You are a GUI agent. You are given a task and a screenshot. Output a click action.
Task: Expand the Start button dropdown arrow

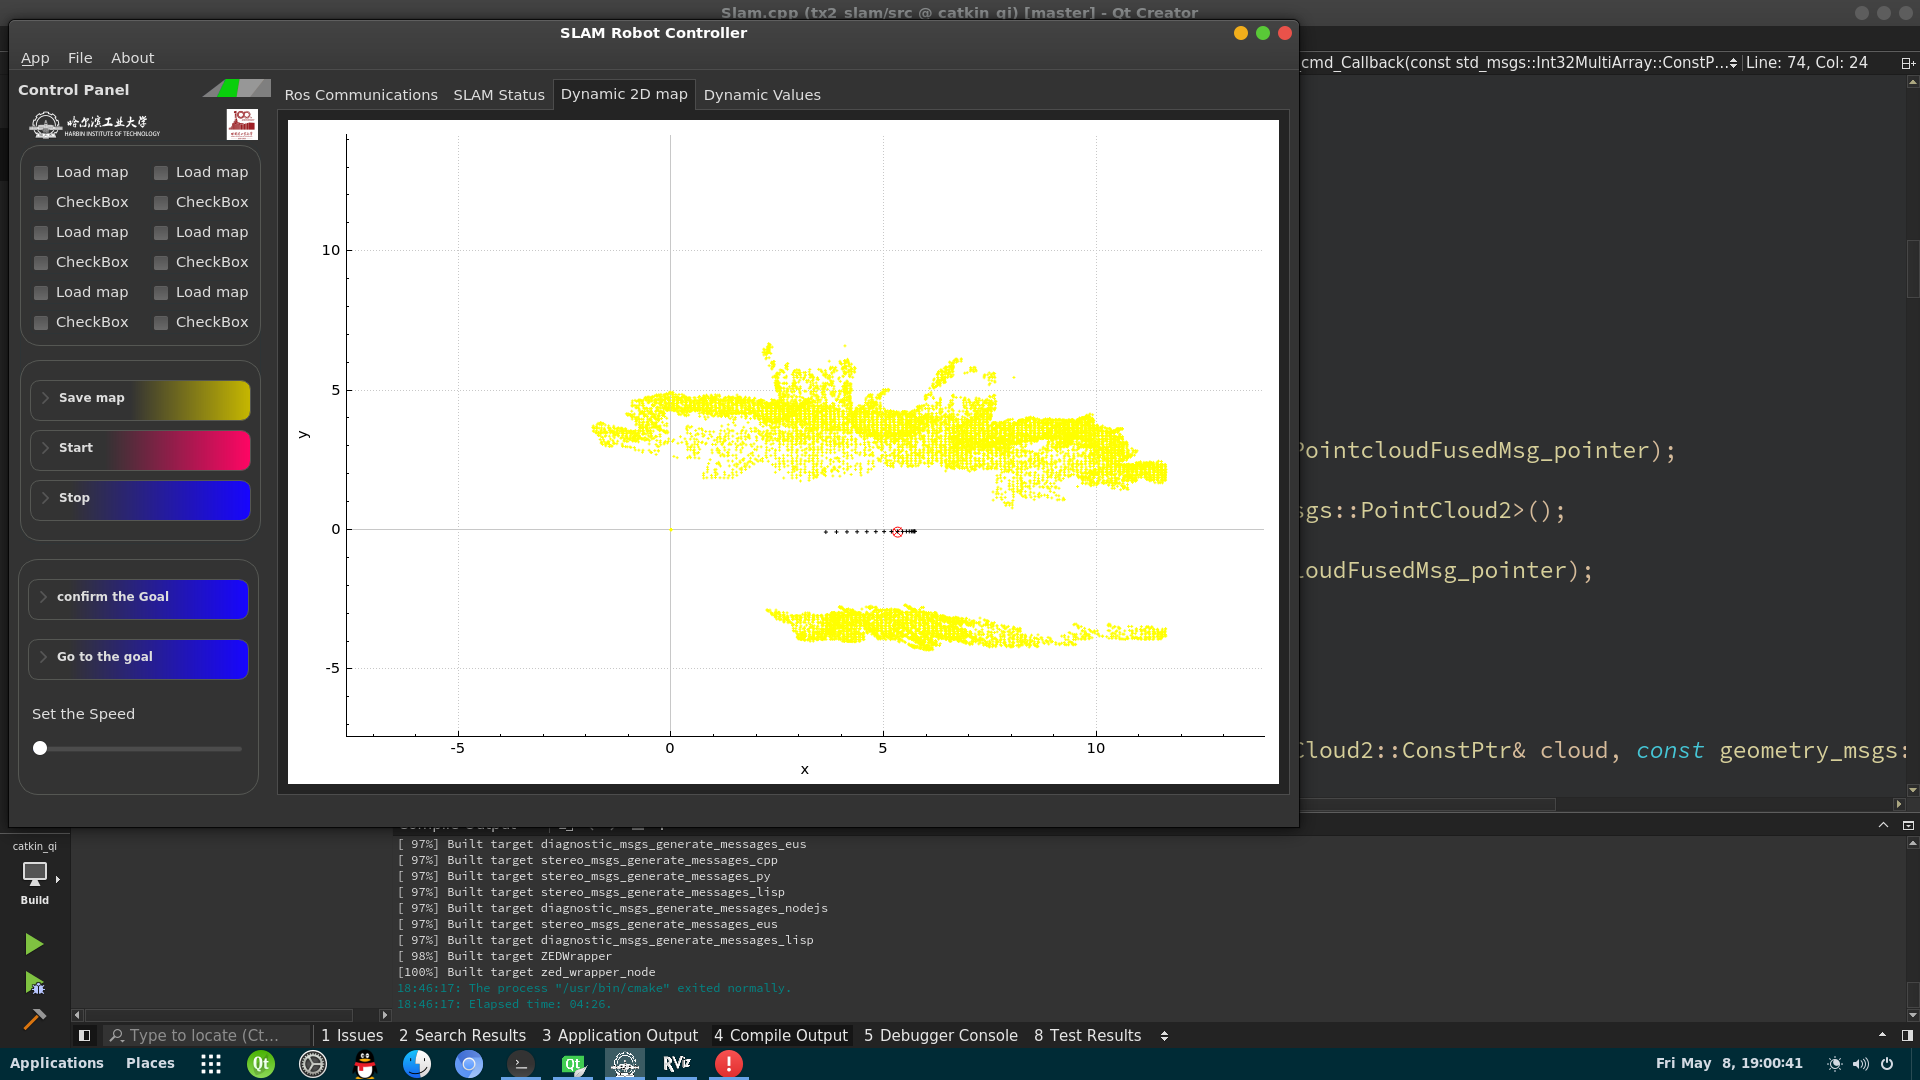tap(45, 447)
